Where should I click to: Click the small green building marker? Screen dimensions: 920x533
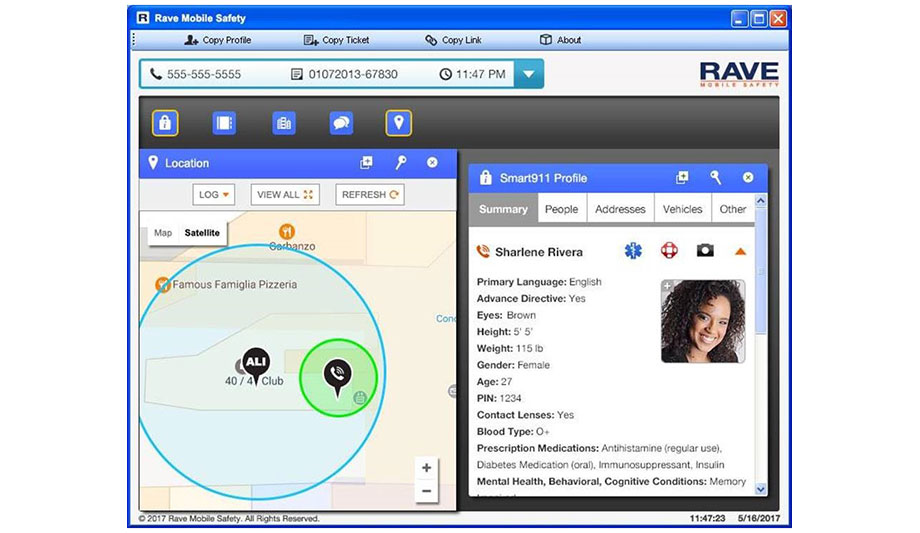point(360,397)
